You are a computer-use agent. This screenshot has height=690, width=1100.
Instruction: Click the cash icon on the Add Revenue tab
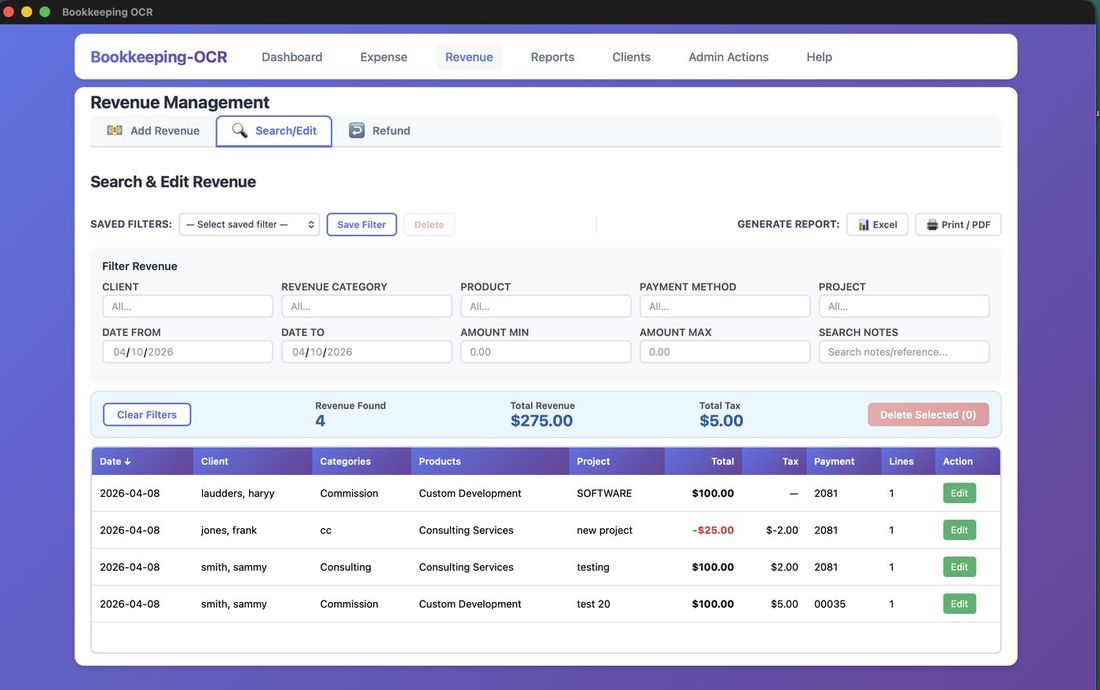(x=113, y=130)
